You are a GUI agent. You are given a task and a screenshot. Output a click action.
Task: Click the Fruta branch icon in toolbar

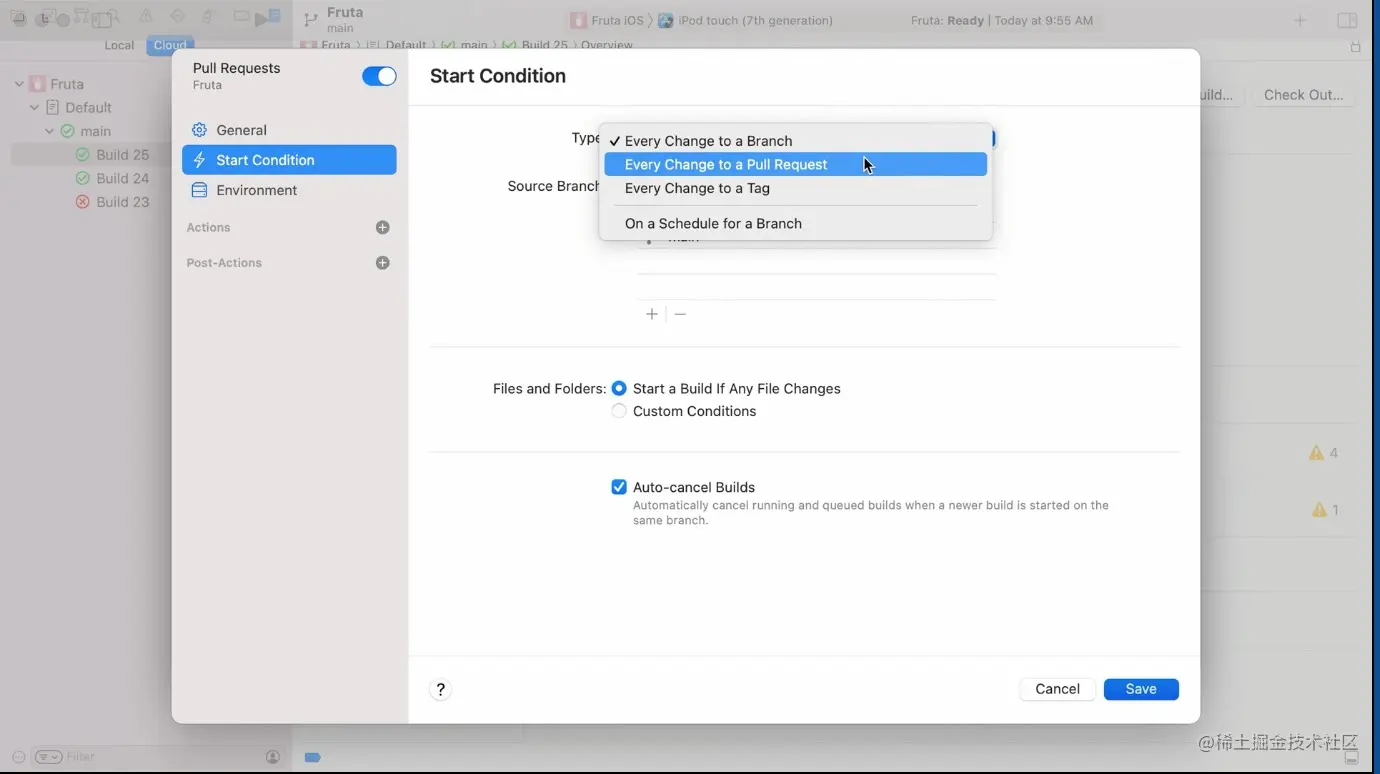point(311,20)
